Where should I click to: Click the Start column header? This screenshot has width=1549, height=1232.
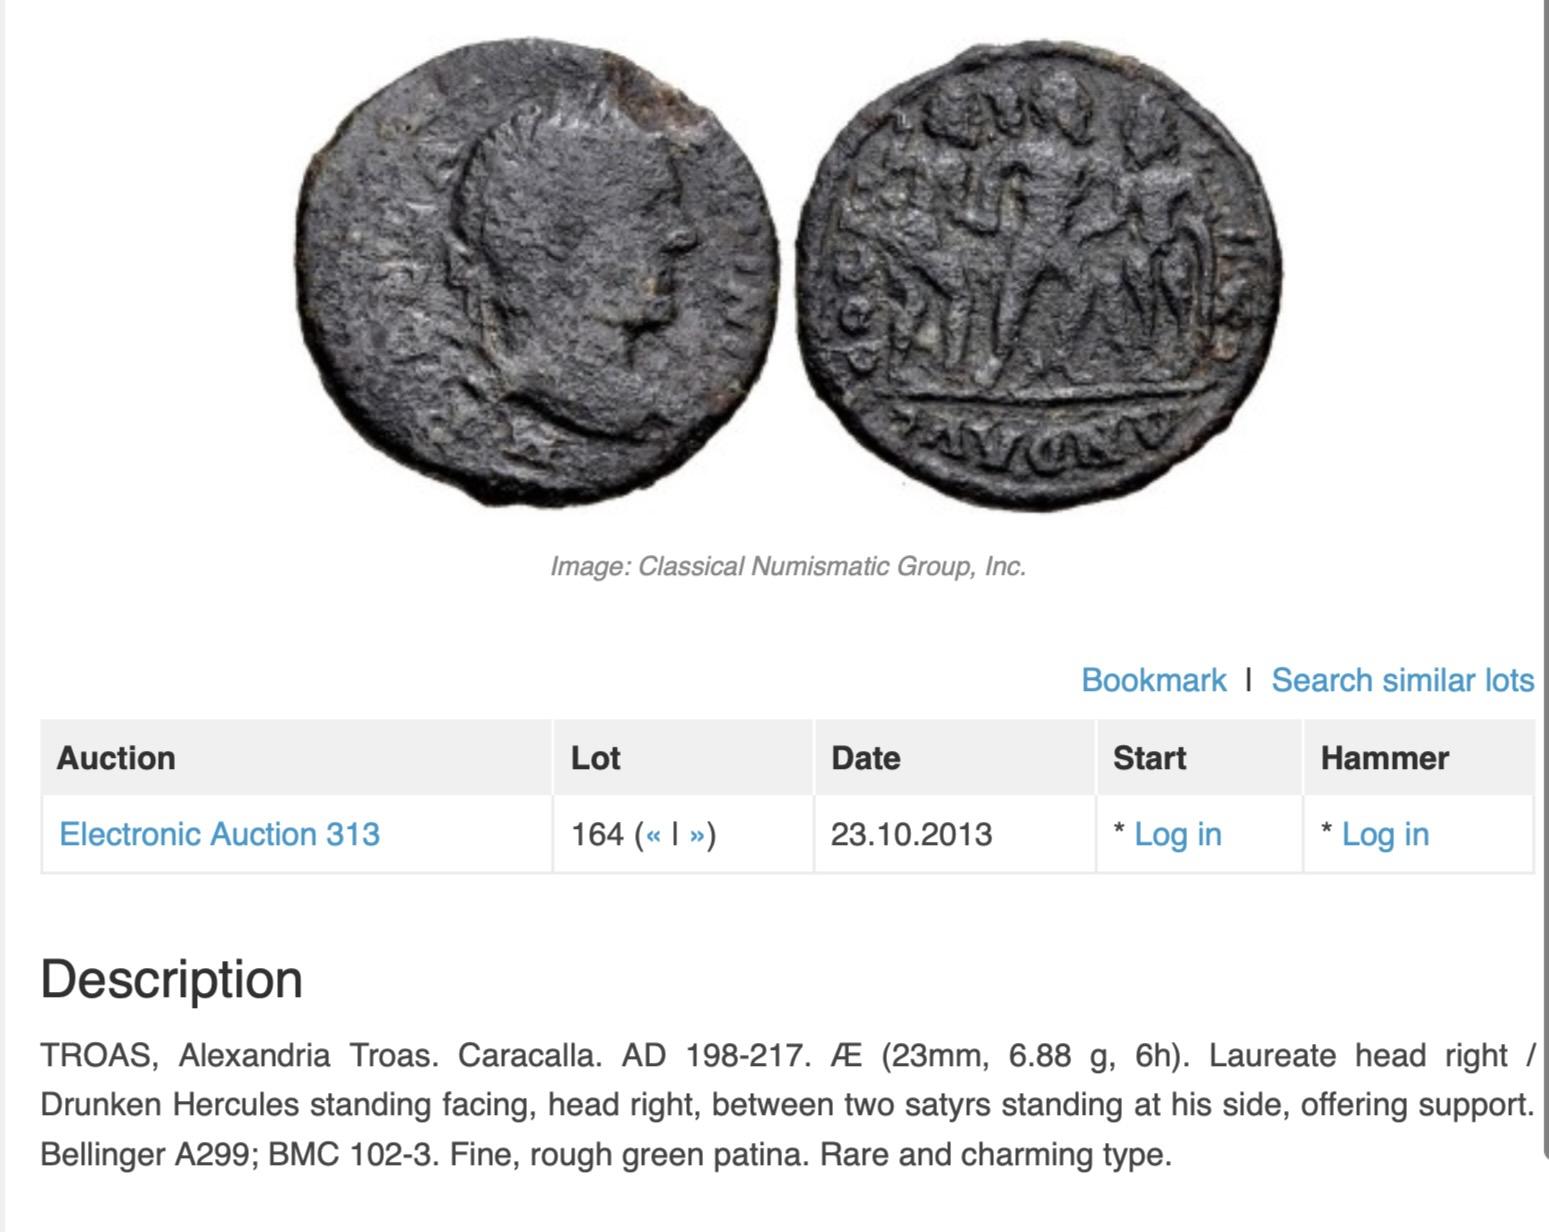tap(1149, 758)
